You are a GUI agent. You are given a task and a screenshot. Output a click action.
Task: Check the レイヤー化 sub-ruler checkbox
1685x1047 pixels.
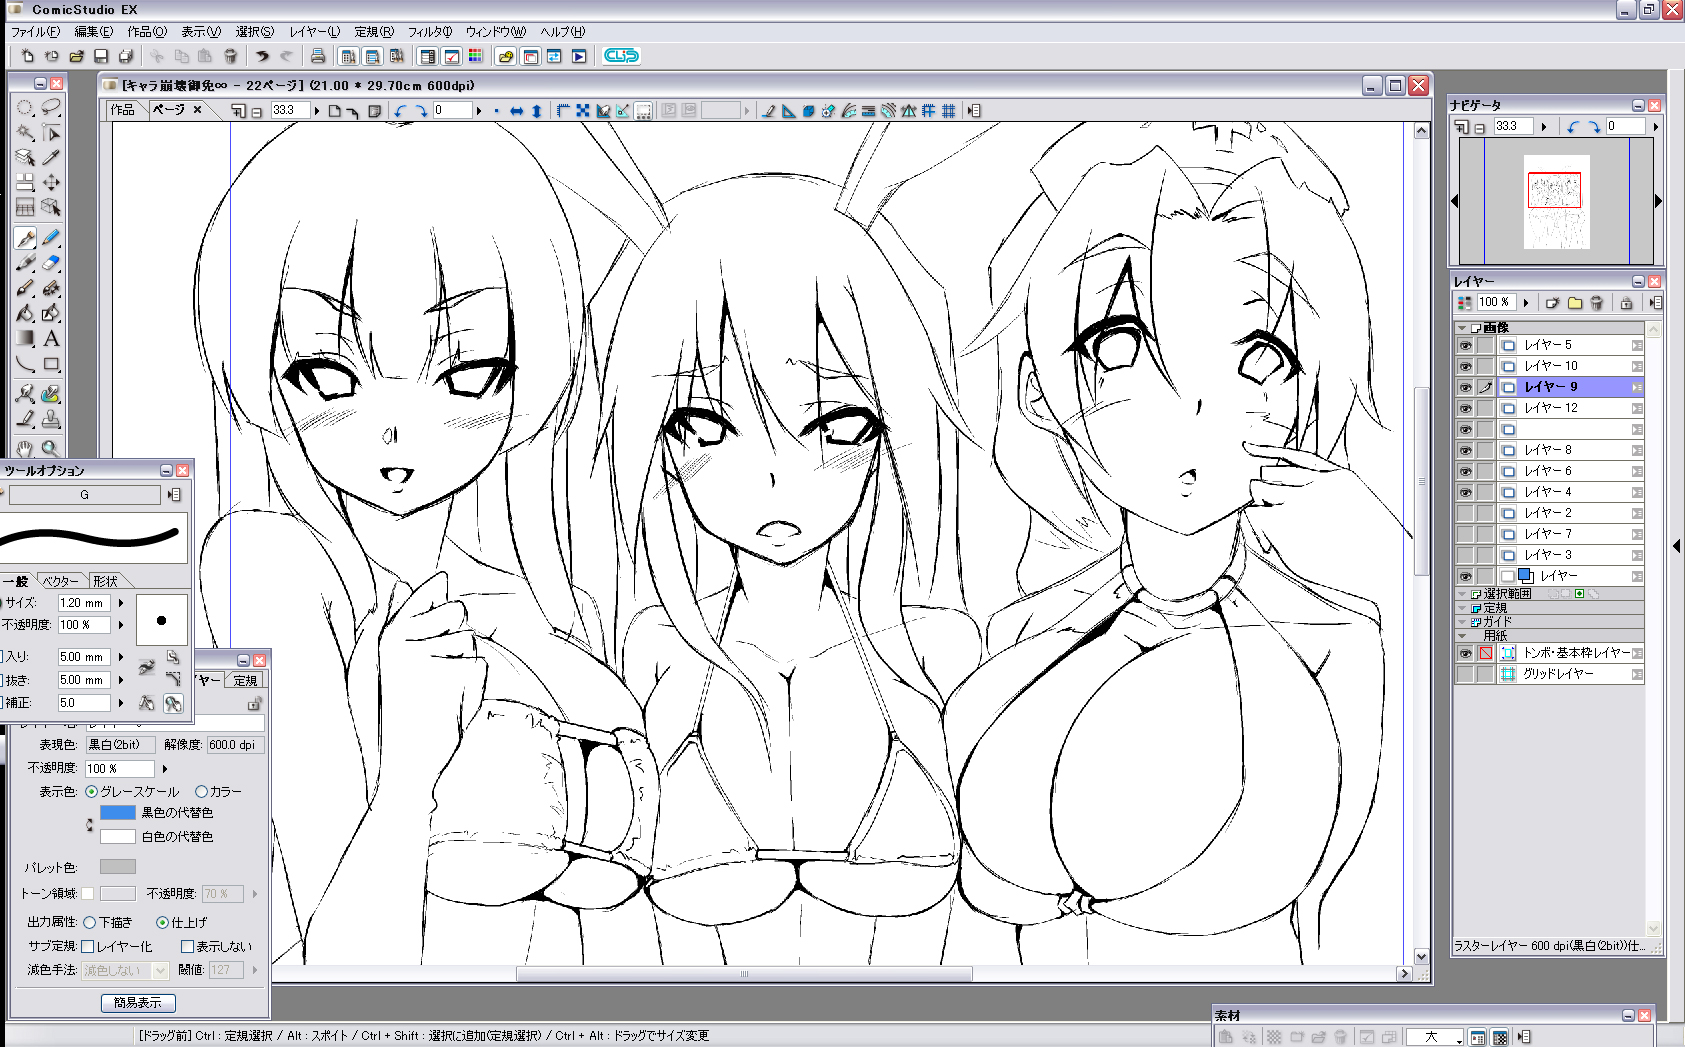[x=87, y=946]
